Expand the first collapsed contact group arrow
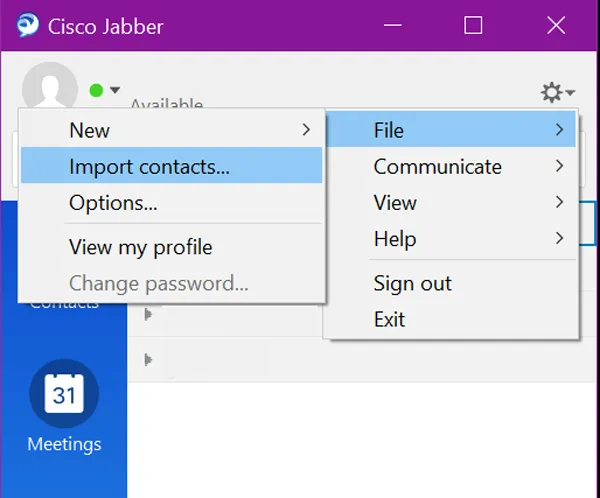The width and height of the screenshot is (600, 498). click(149, 316)
